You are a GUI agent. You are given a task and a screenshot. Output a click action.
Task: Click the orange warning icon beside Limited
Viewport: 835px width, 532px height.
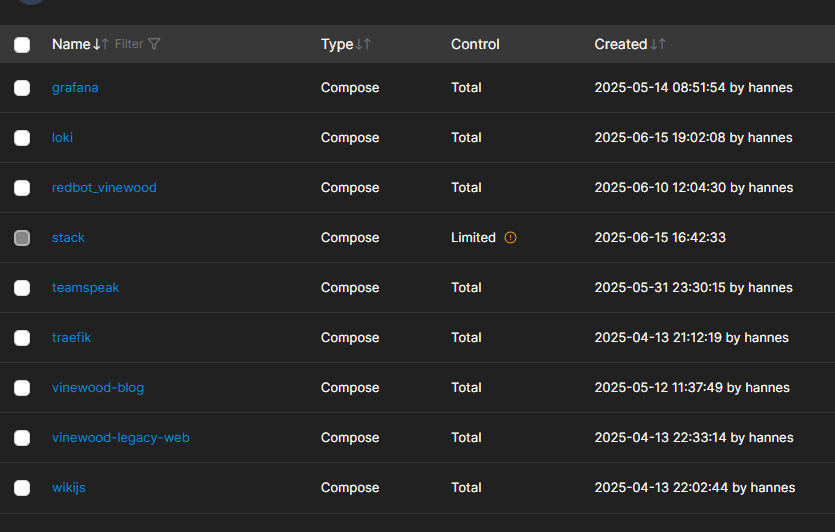click(x=510, y=238)
